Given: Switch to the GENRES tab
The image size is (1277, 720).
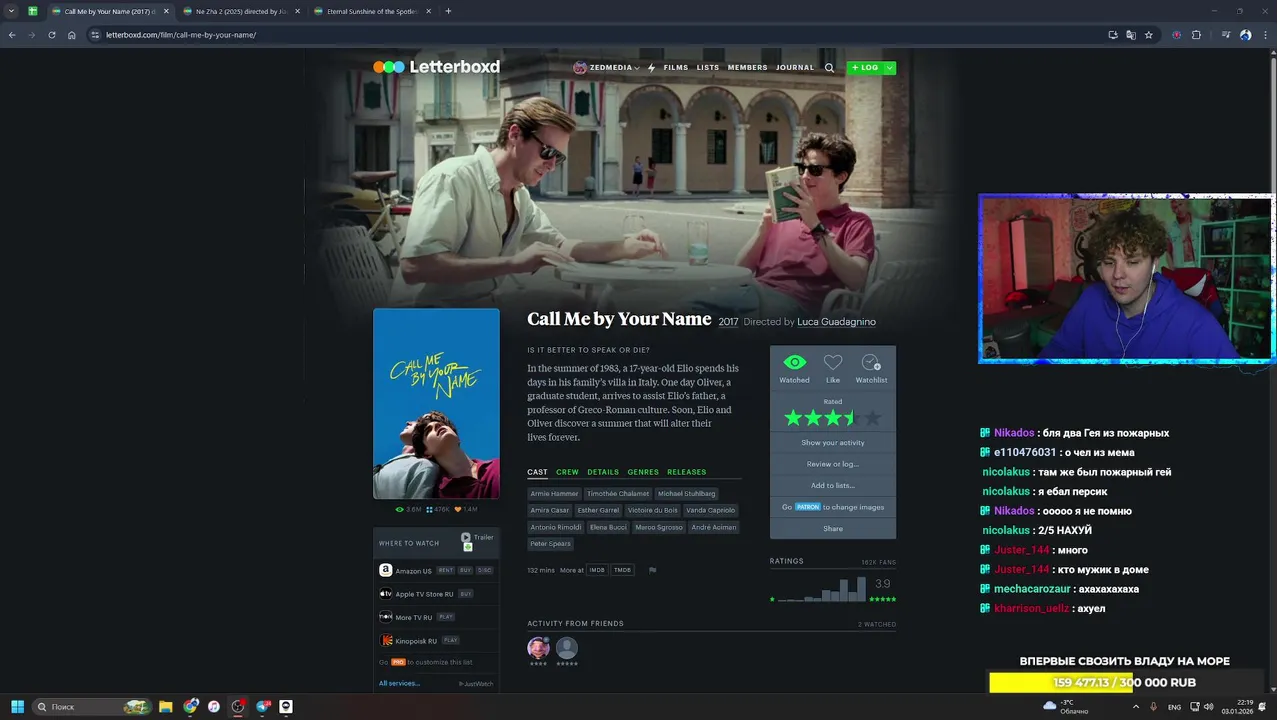Looking at the screenshot, I should coord(643,472).
